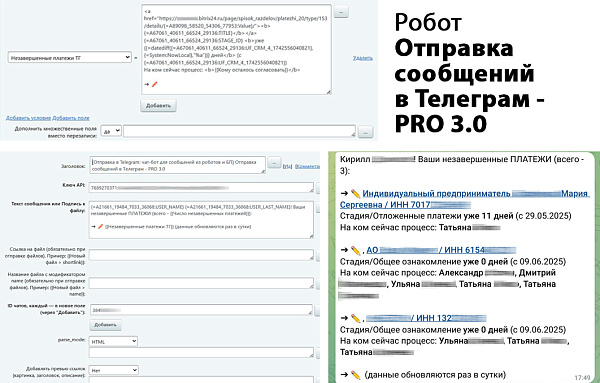This screenshot has height=383, width=600.
Task: Click the empty input below parse_mode dropdown
Action: (x=201, y=353)
